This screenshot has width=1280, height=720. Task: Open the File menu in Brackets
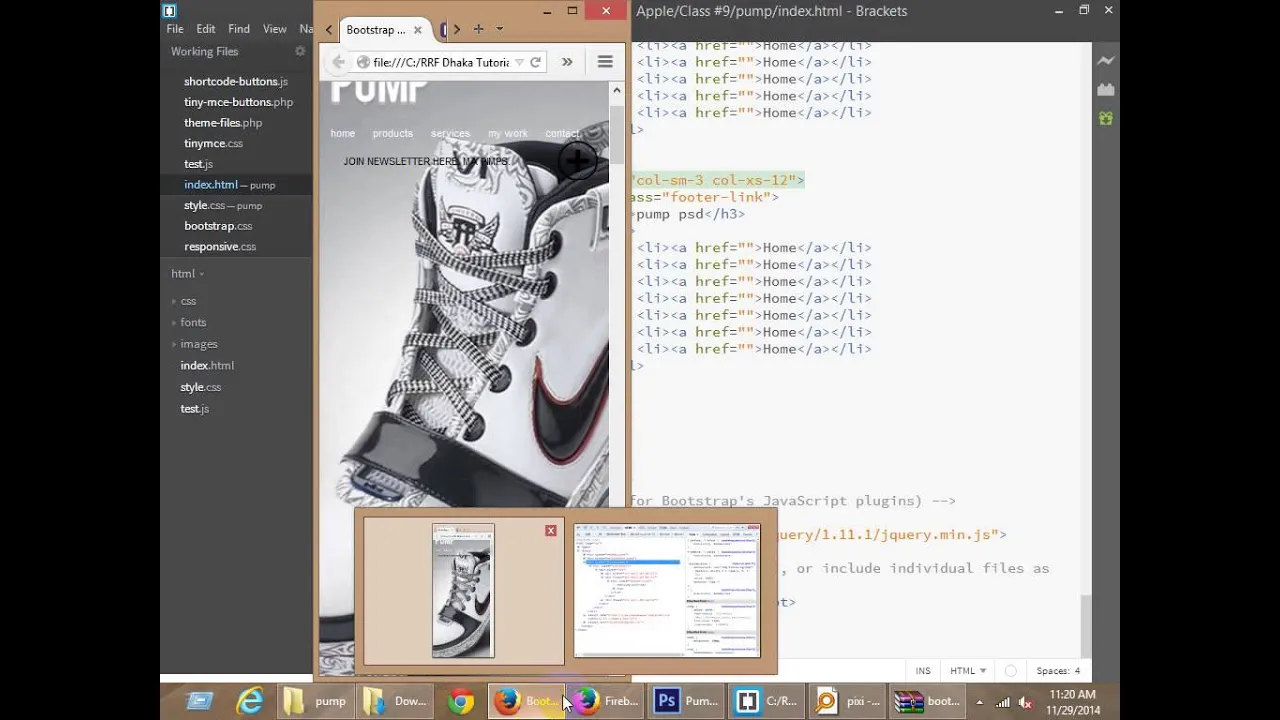pyautogui.click(x=175, y=29)
